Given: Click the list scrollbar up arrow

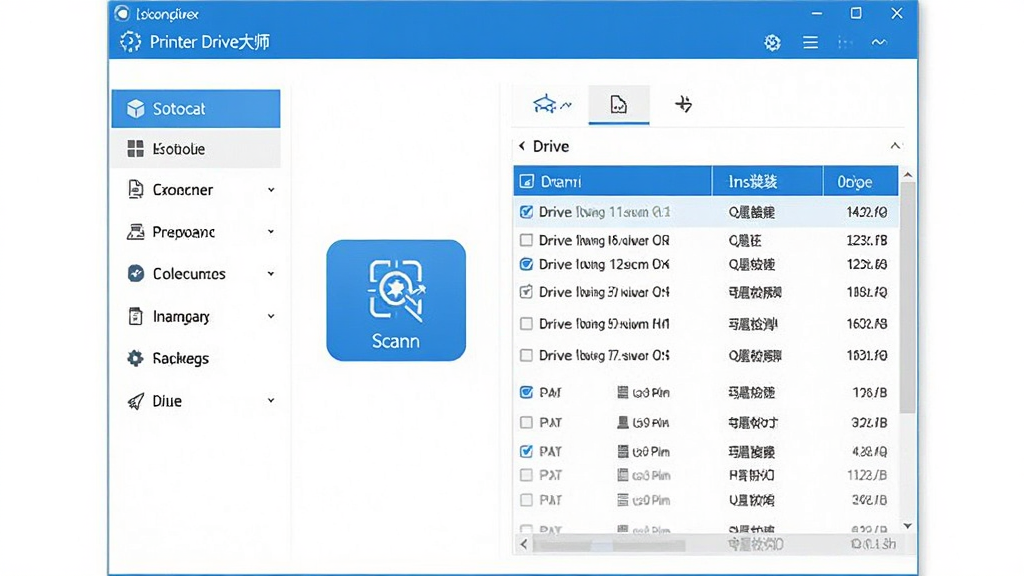Looking at the screenshot, I should pyautogui.click(x=908, y=175).
